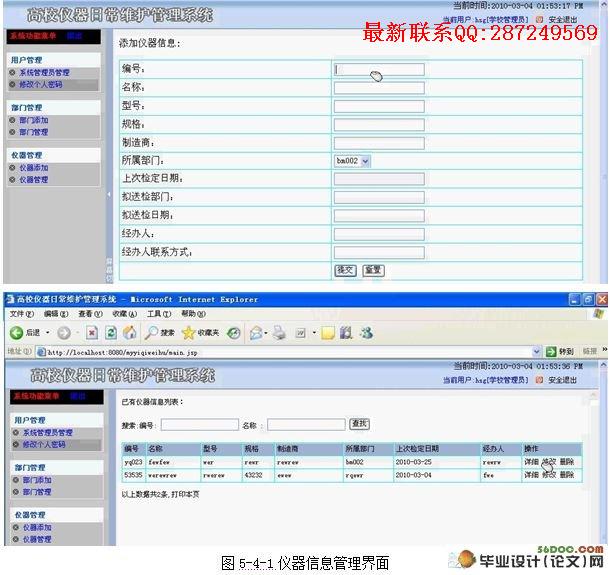
Task: Open the 编辑(E) menu
Action: pyautogui.click(x=56, y=314)
